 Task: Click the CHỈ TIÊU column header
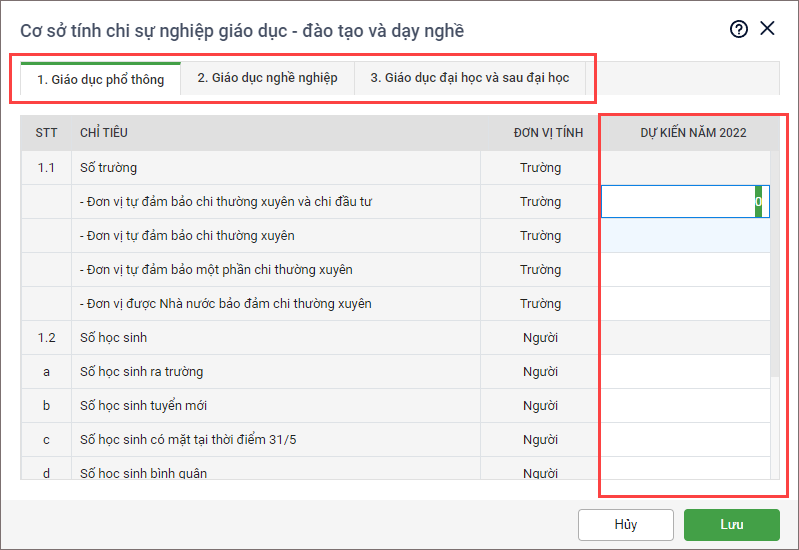coord(104,133)
